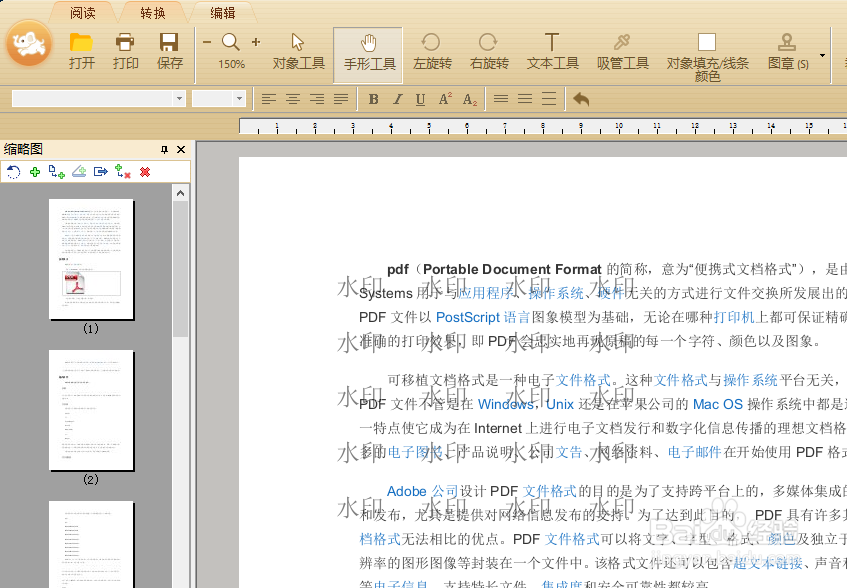Image resolution: width=847 pixels, height=588 pixels.
Task: Click the PostScript 语言 link
Action: tap(483, 317)
